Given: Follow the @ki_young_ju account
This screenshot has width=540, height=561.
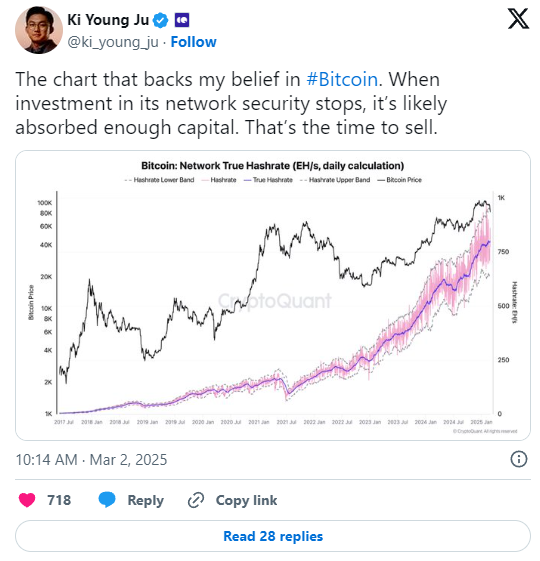Looking at the screenshot, I should click(x=193, y=42).
